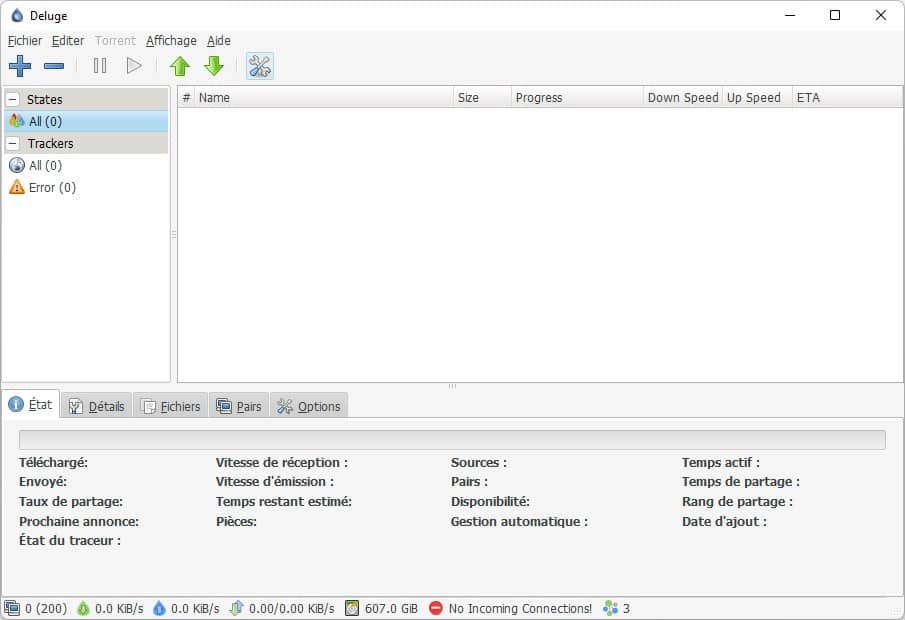
Task: Click the No Incoming Connections! status text
Action: click(x=520, y=608)
